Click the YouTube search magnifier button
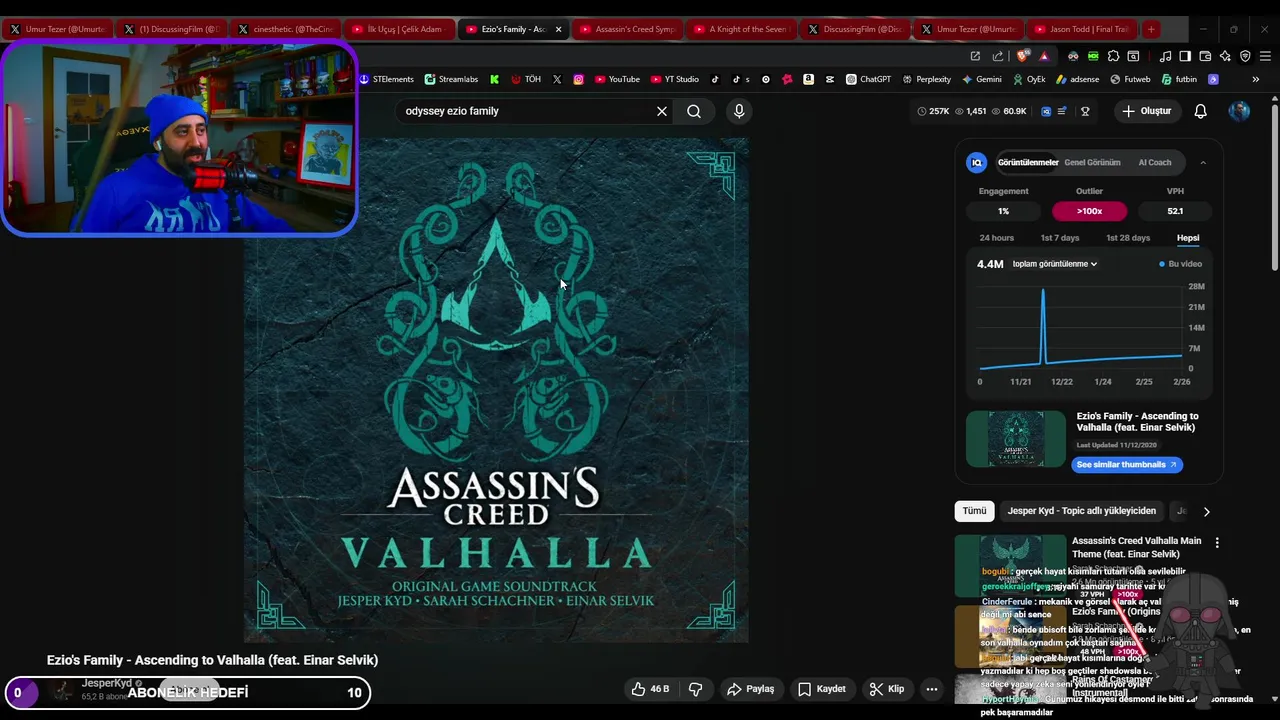Screen dimensions: 1280x720 pos(694,111)
